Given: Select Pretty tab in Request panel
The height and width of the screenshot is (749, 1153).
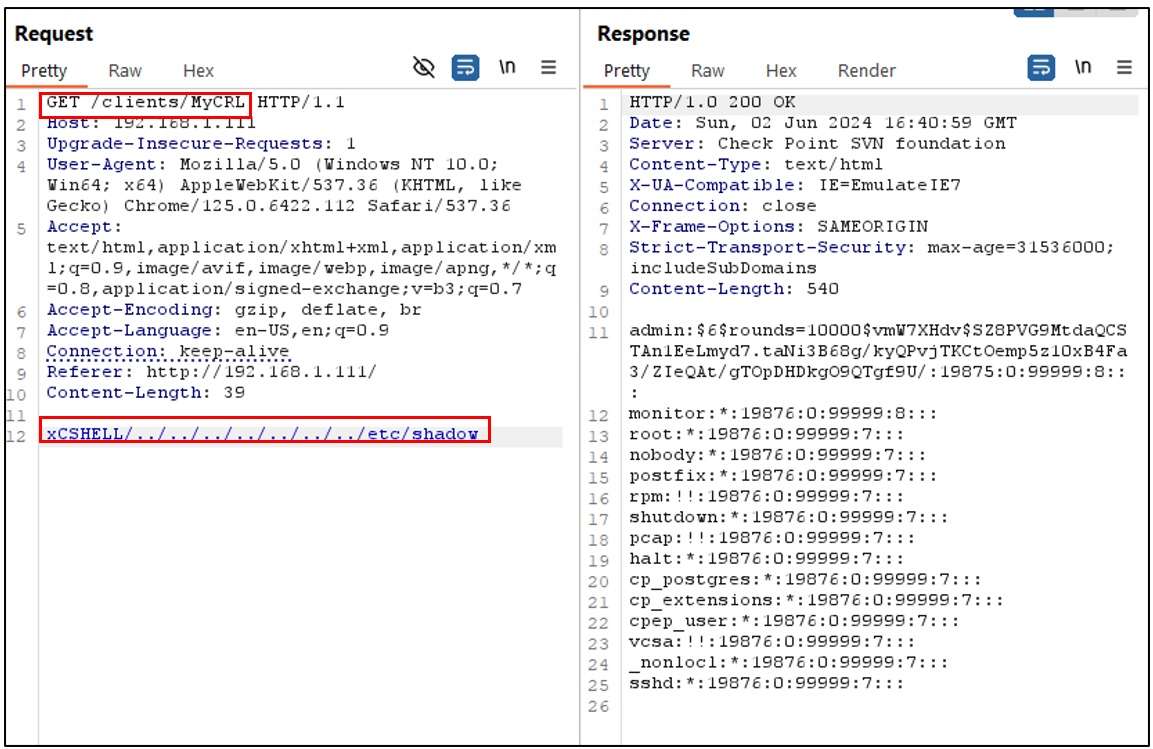Looking at the screenshot, I should pyautogui.click(x=44, y=71).
